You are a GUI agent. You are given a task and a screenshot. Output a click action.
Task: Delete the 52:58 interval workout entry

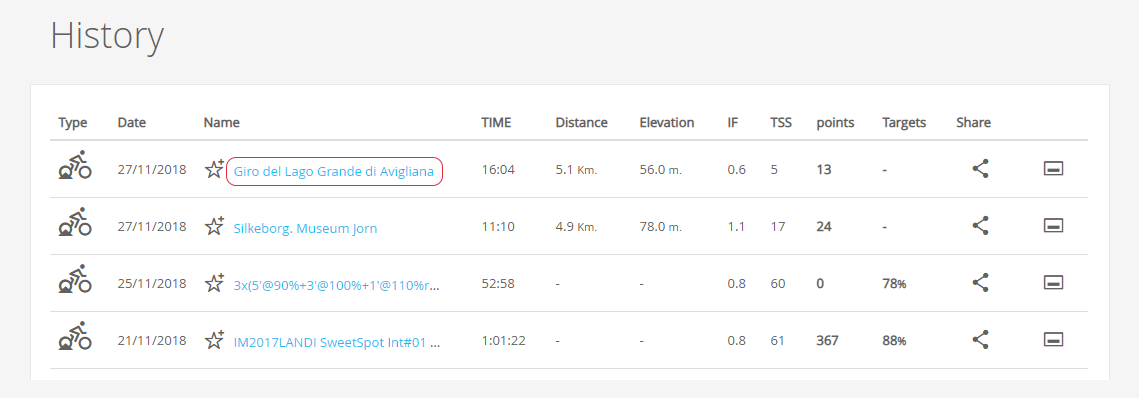point(1053,283)
